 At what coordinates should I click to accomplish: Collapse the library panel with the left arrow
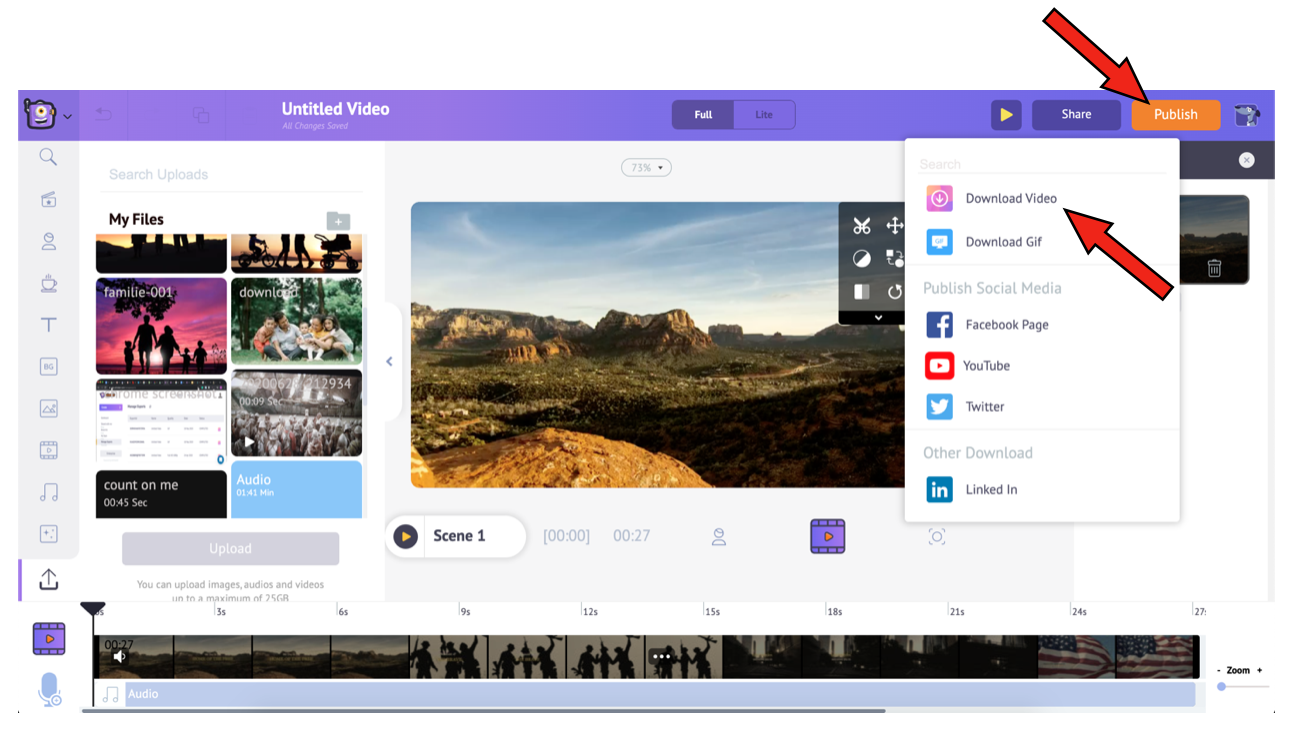(x=389, y=362)
